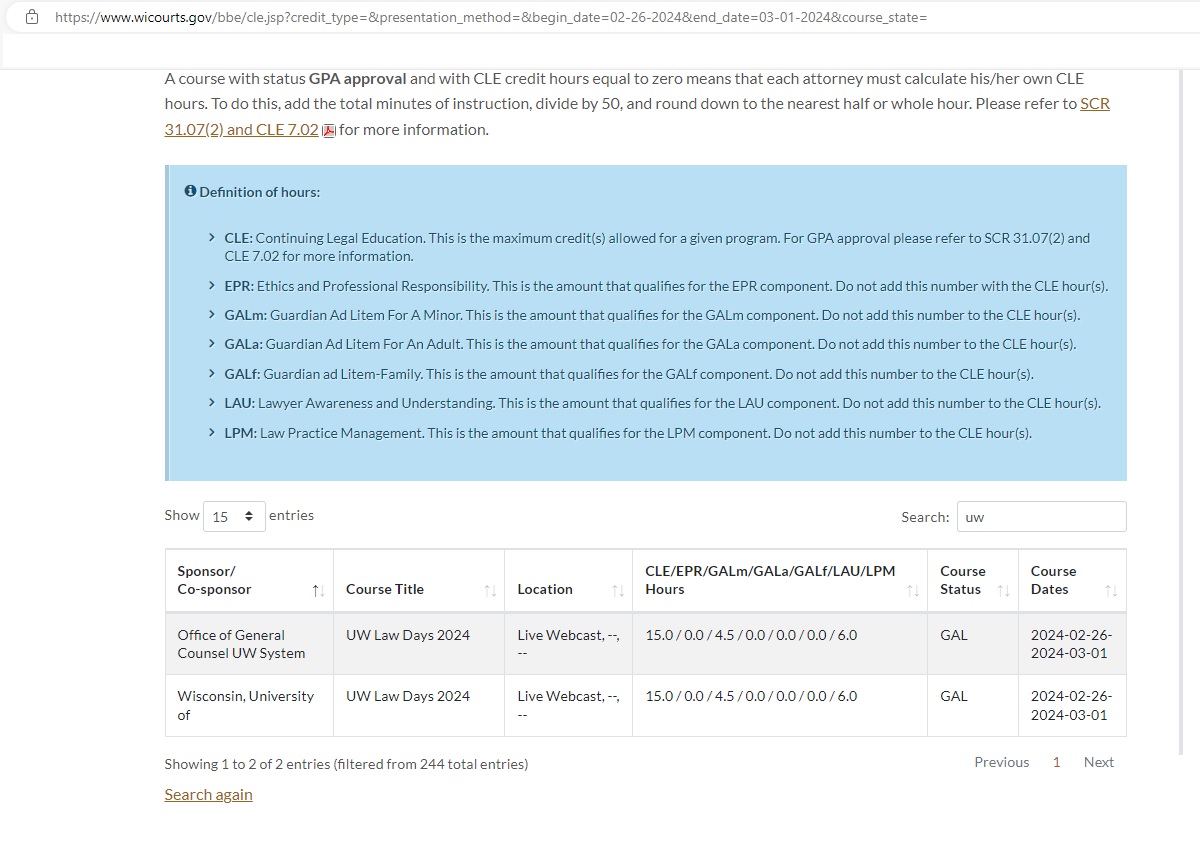Go to Next page of results

pyautogui.click(x=1098, y=762)
